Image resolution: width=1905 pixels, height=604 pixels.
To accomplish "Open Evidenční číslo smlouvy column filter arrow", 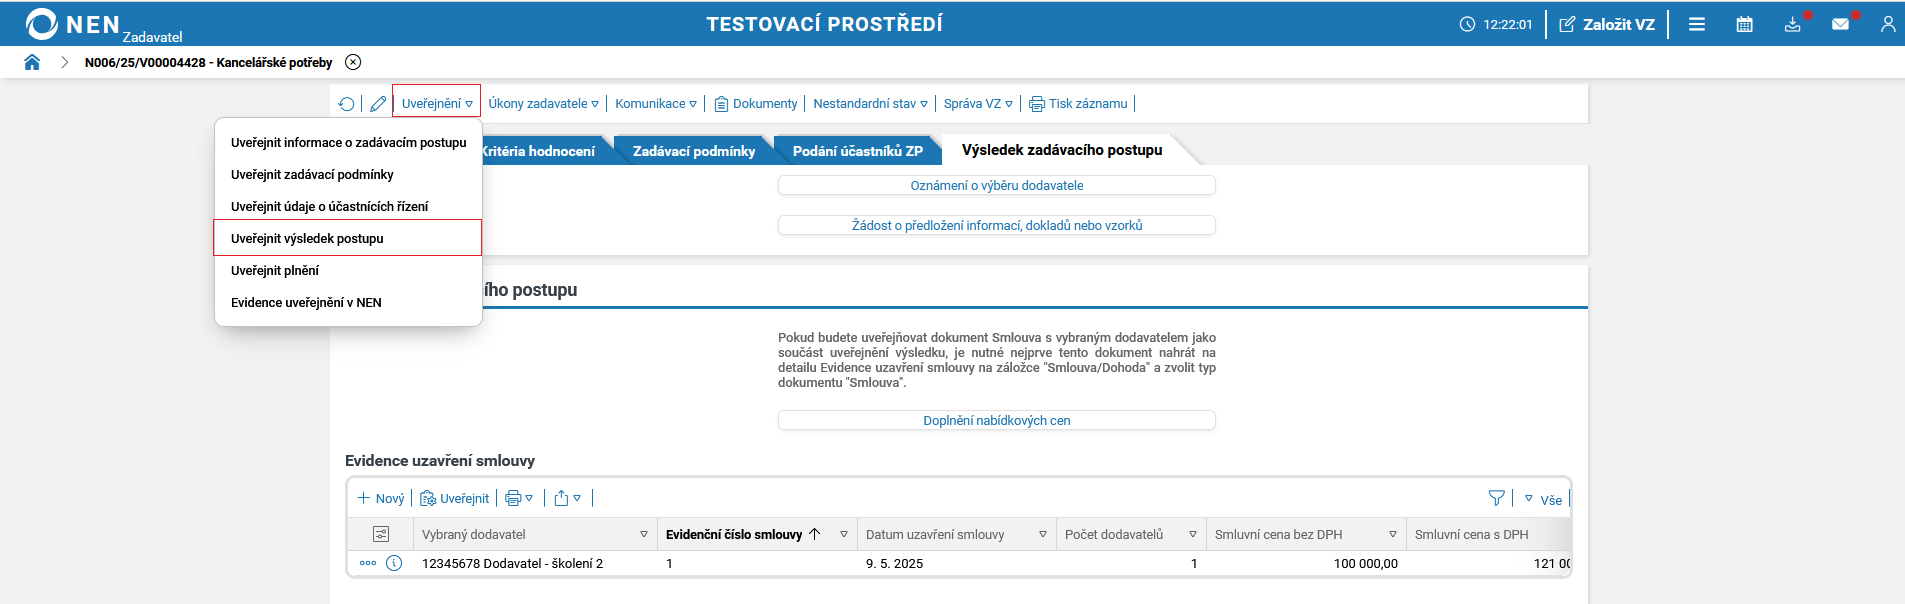I will pos(844,534).
